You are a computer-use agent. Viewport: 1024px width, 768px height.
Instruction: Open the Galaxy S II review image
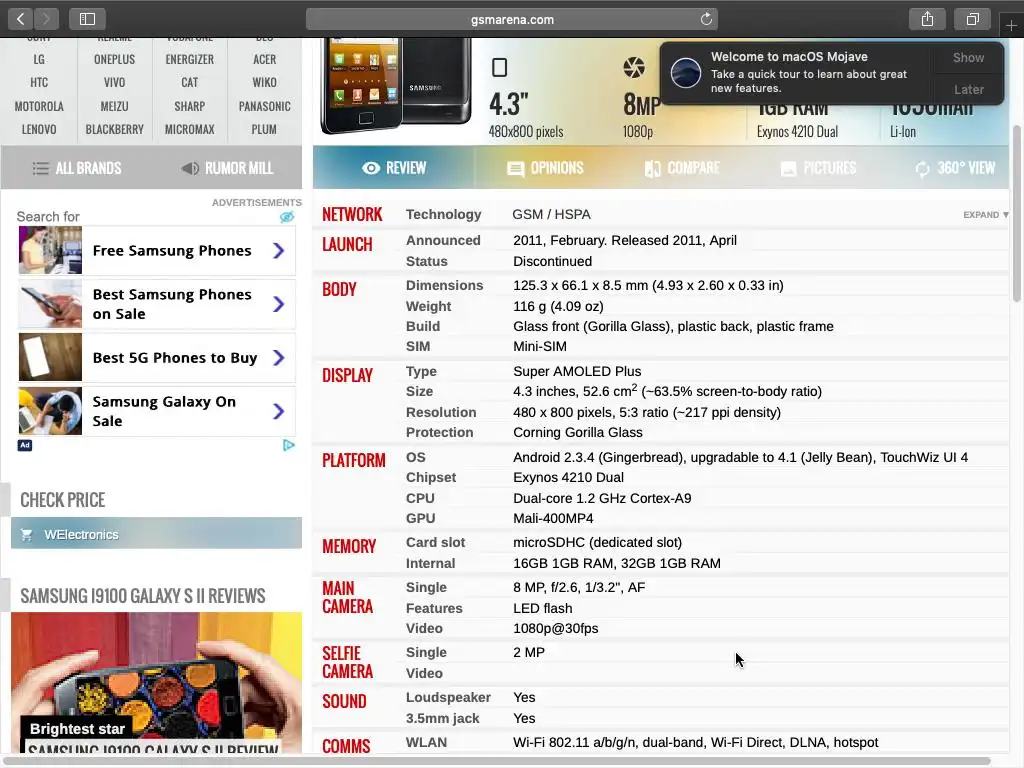156,682
